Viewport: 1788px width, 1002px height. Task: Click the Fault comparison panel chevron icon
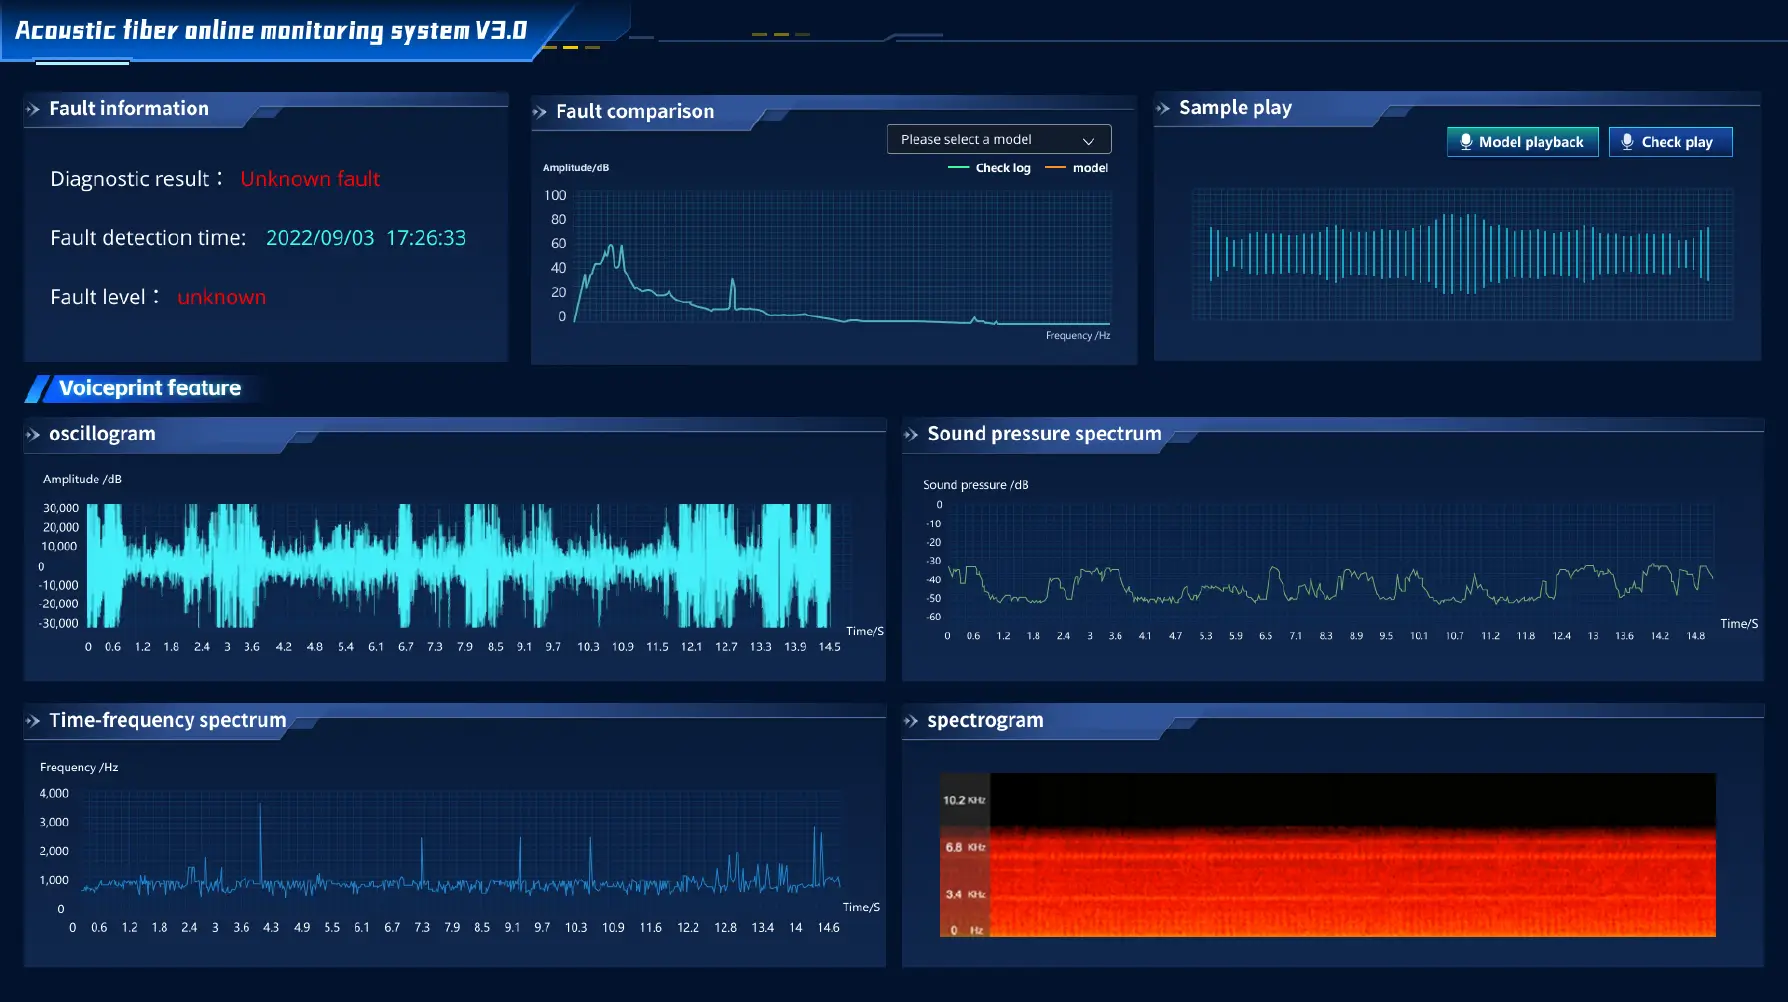tap(541, 111)
